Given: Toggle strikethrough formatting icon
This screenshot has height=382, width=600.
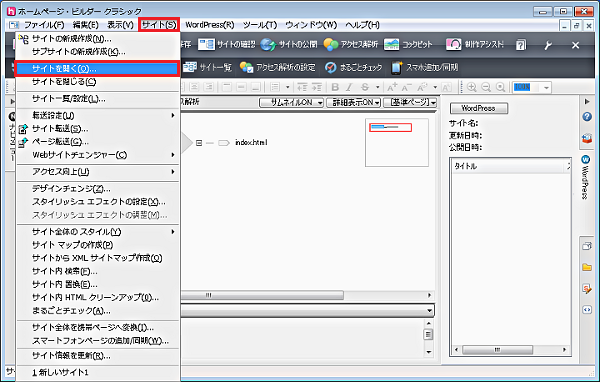Looking at the screenshot, I should pos(365,87).
